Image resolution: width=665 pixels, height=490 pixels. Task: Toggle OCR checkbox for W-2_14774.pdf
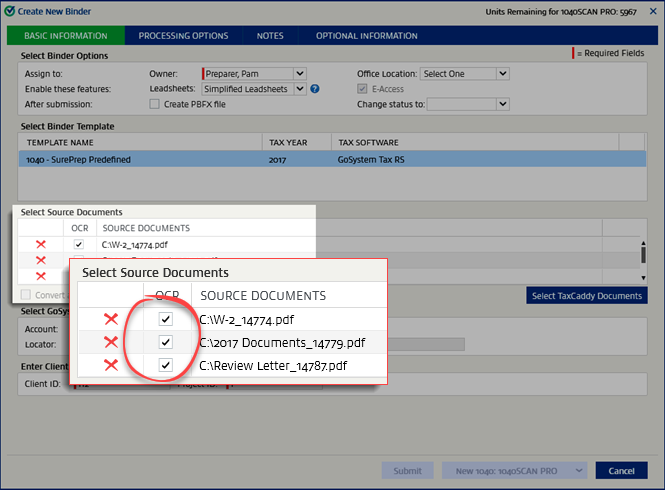click(x=166, y=319)
